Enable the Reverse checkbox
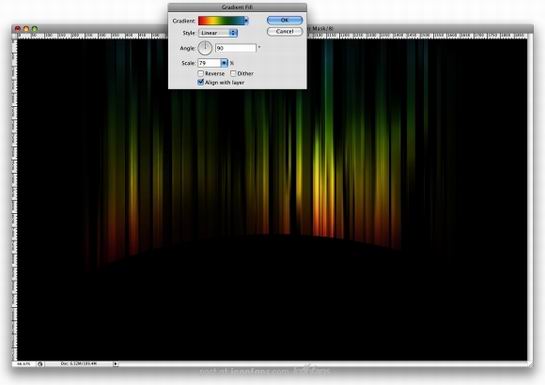The height and width of the screenshot is (385, 545). coord(201,73)
